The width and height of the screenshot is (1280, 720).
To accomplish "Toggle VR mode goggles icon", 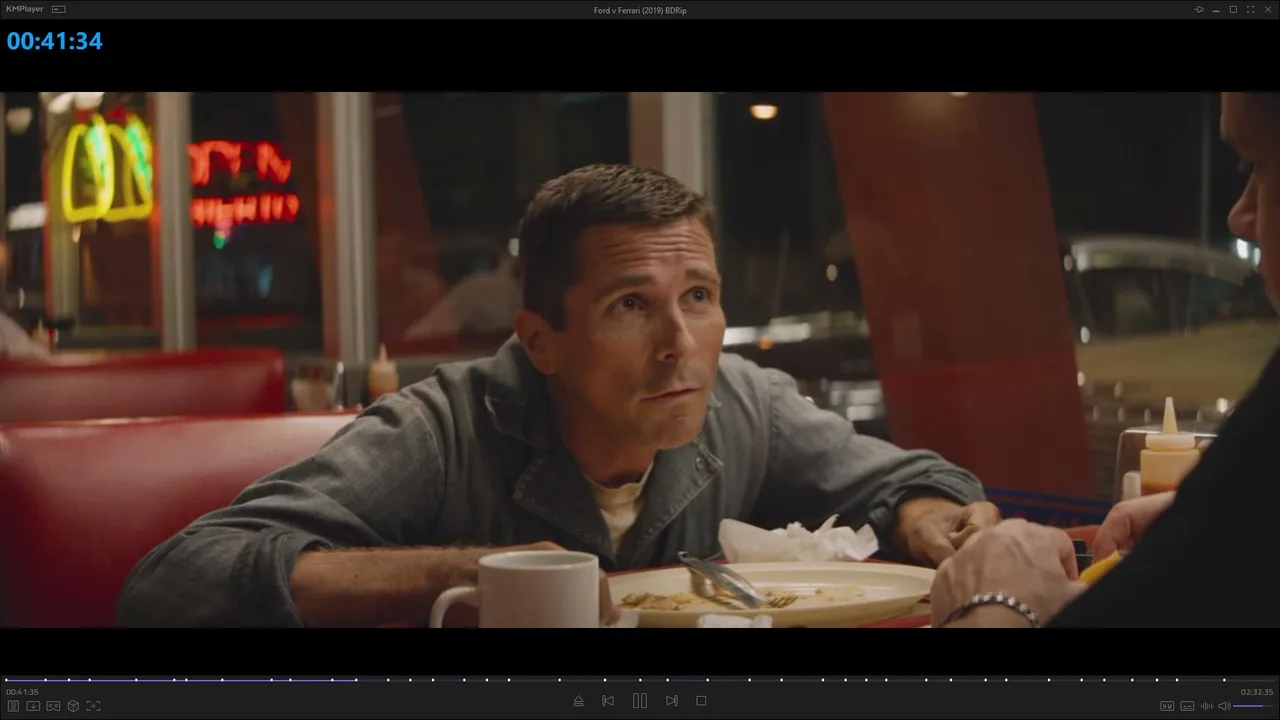I will tap(53, 706).
